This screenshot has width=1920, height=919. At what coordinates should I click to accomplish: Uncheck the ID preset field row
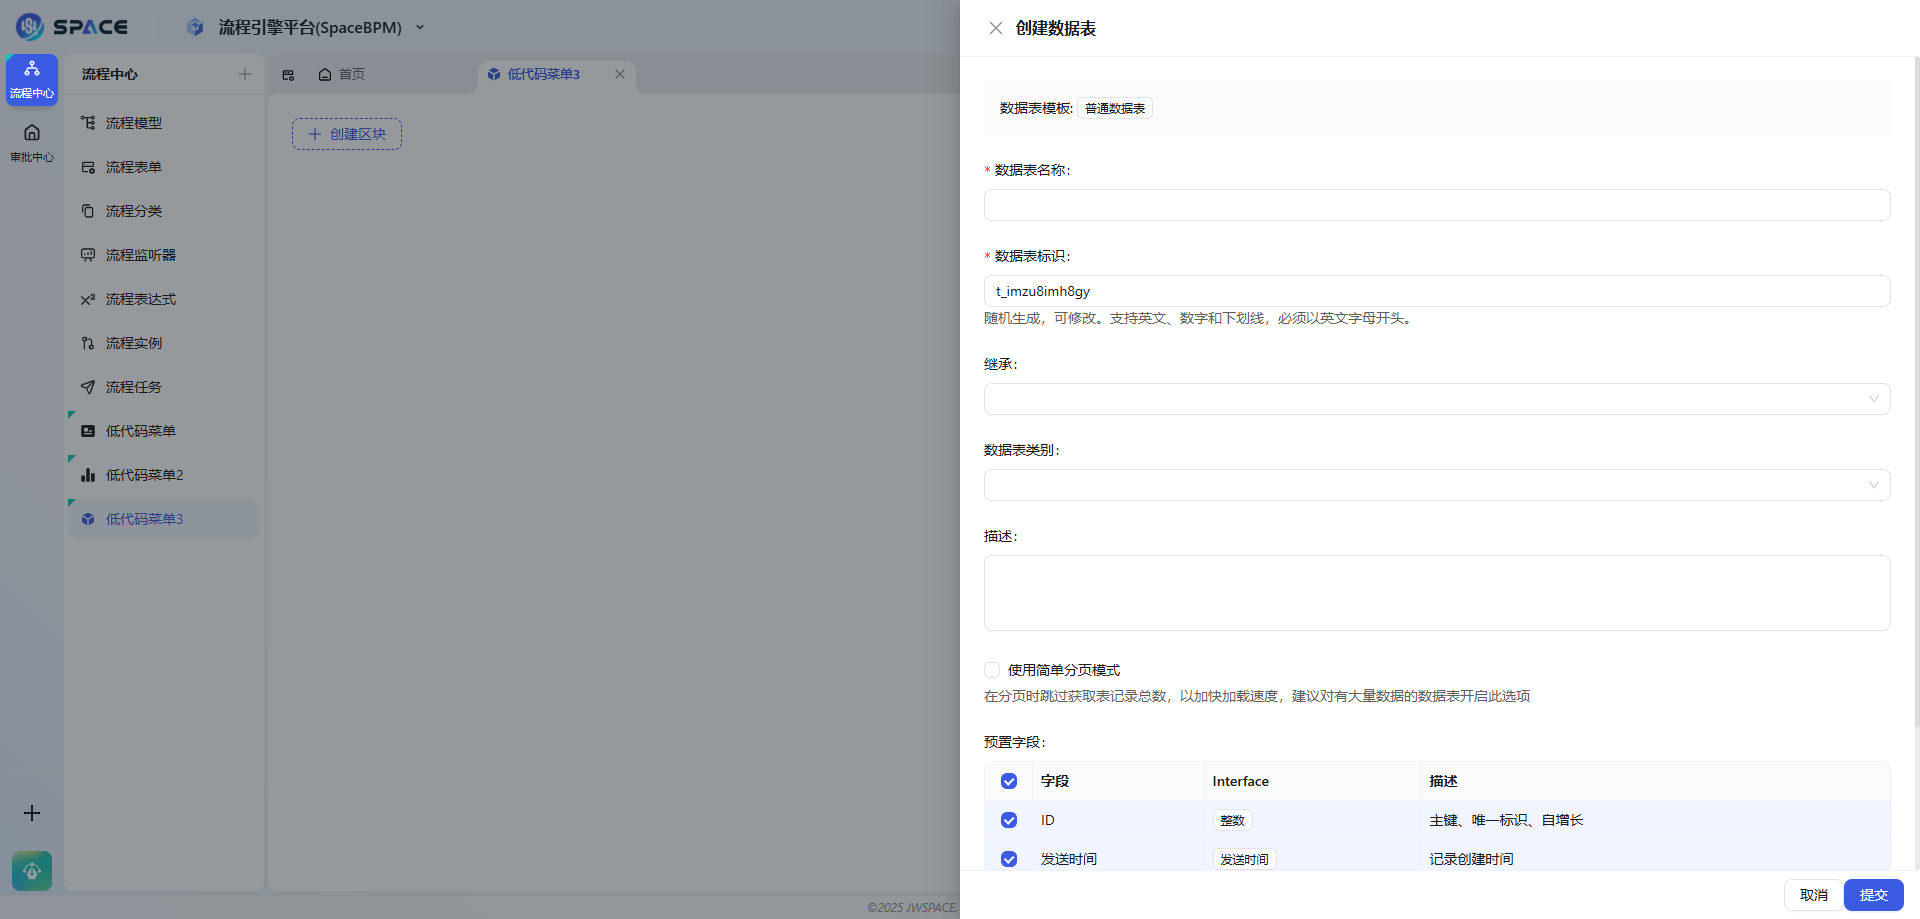(1008, 820)
